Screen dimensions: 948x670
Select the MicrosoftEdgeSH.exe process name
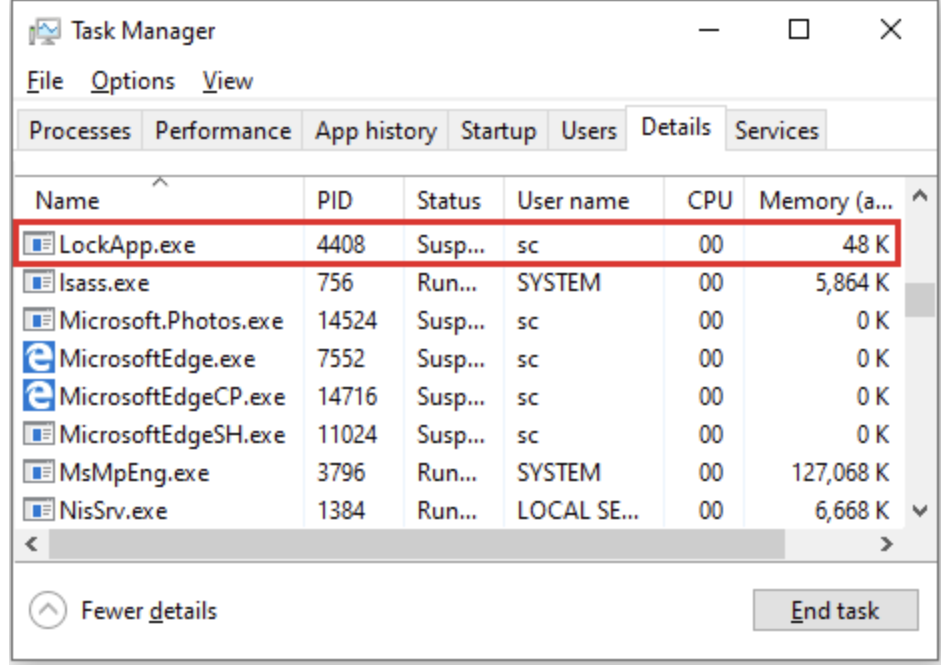pyautogui.click(x=172, y=435)
